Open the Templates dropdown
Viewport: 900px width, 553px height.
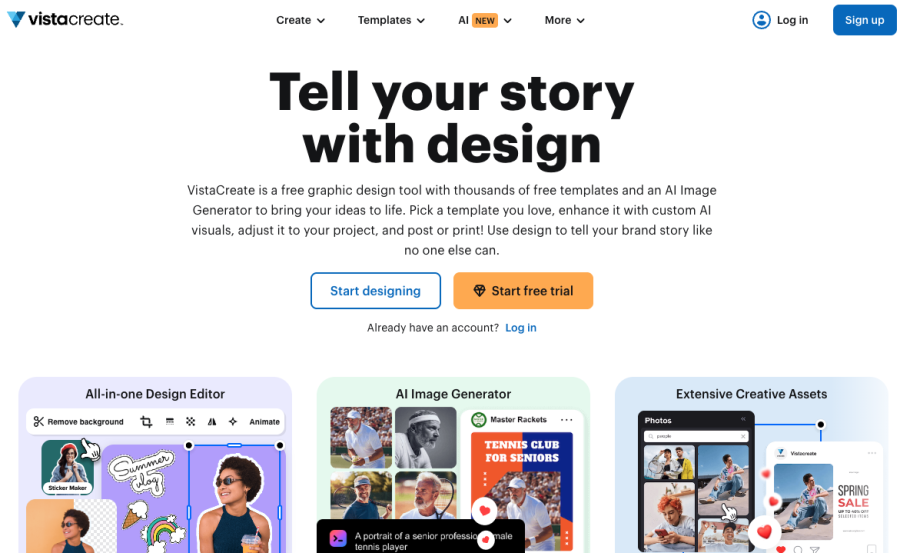click(x=391, y=20)
